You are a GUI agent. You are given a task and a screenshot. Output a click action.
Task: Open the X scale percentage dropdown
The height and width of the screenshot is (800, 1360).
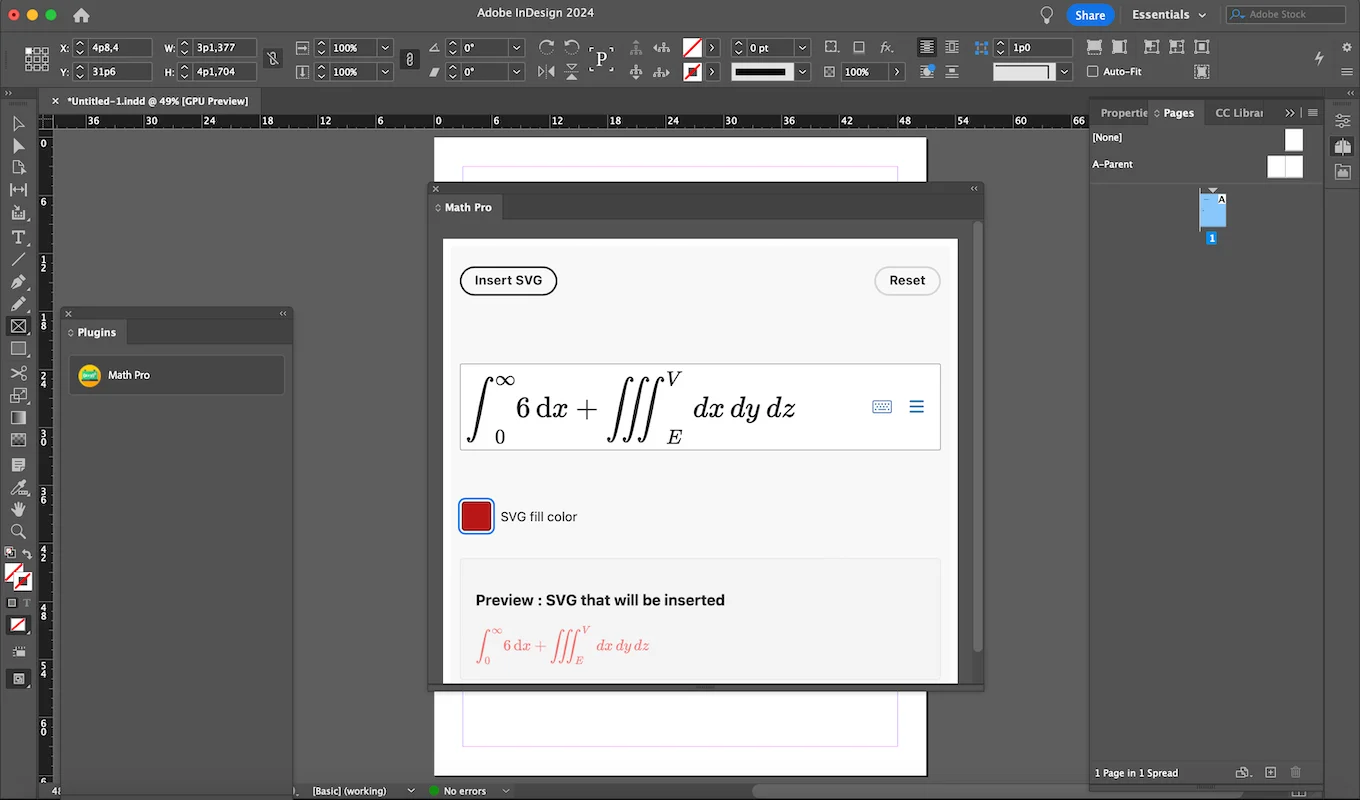click(385, 48)
